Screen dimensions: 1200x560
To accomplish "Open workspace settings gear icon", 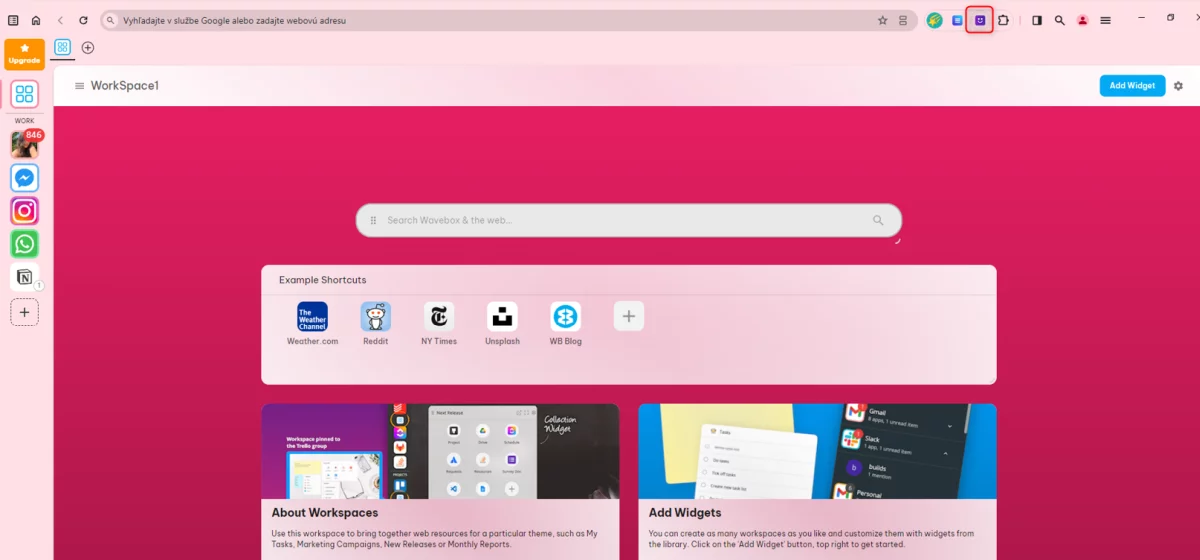I will pyautogui.click(x=1178, y=86).
